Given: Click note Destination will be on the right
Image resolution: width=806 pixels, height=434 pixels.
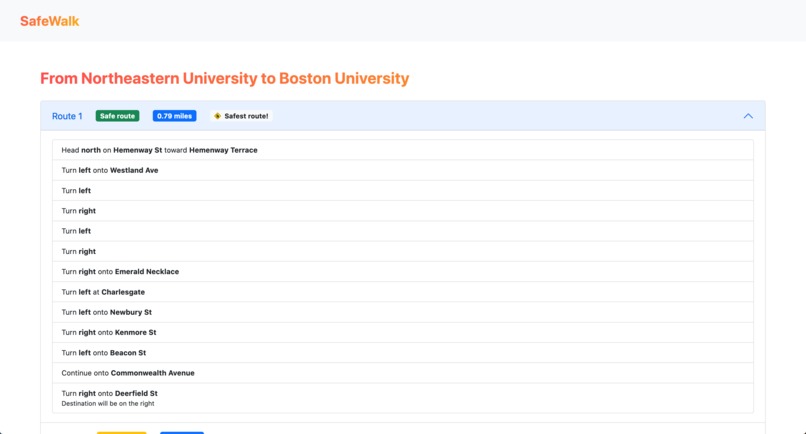Looking at the screenshot, I should (x=108, y=404).
